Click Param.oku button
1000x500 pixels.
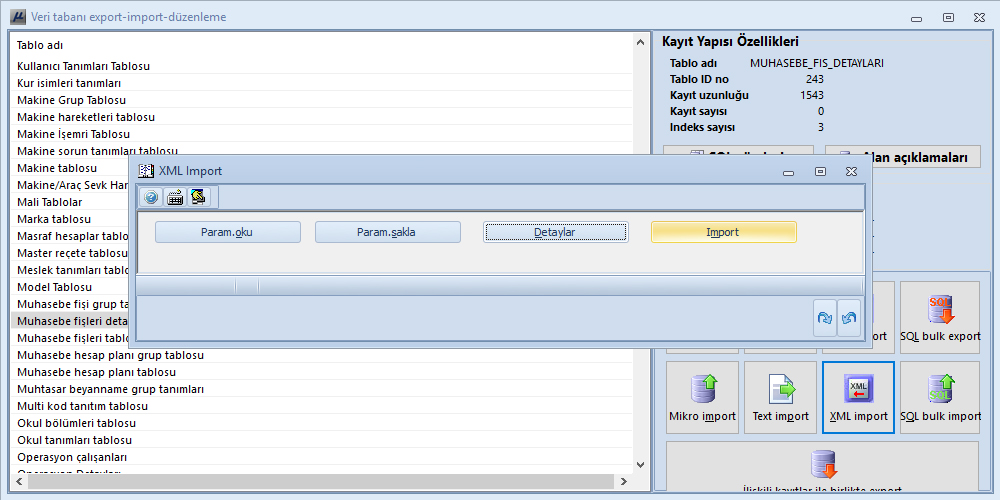pyautogui.click(x=228, y=232)
